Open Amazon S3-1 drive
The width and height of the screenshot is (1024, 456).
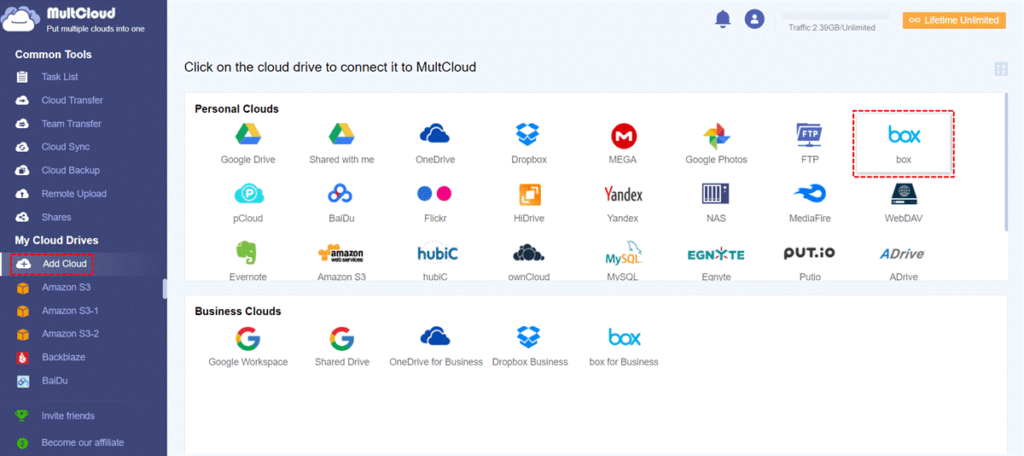pos(70,311)
